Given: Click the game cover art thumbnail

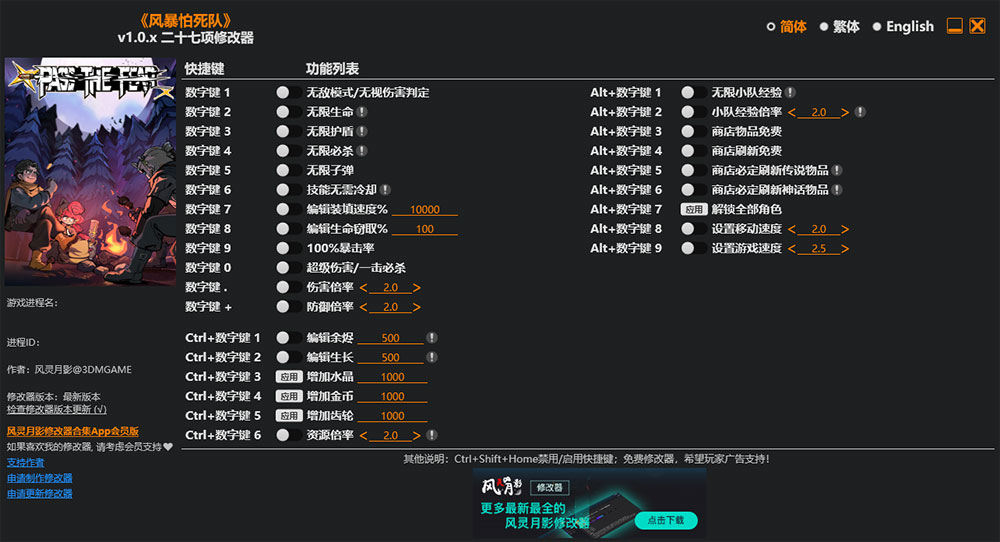Looking at the screenshot, I should (91, 172).
